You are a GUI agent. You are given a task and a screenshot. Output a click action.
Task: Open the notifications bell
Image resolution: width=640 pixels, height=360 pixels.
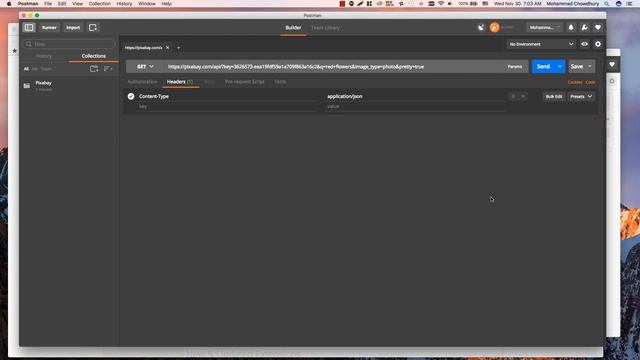pyautogui.click(x=571, y=27)
